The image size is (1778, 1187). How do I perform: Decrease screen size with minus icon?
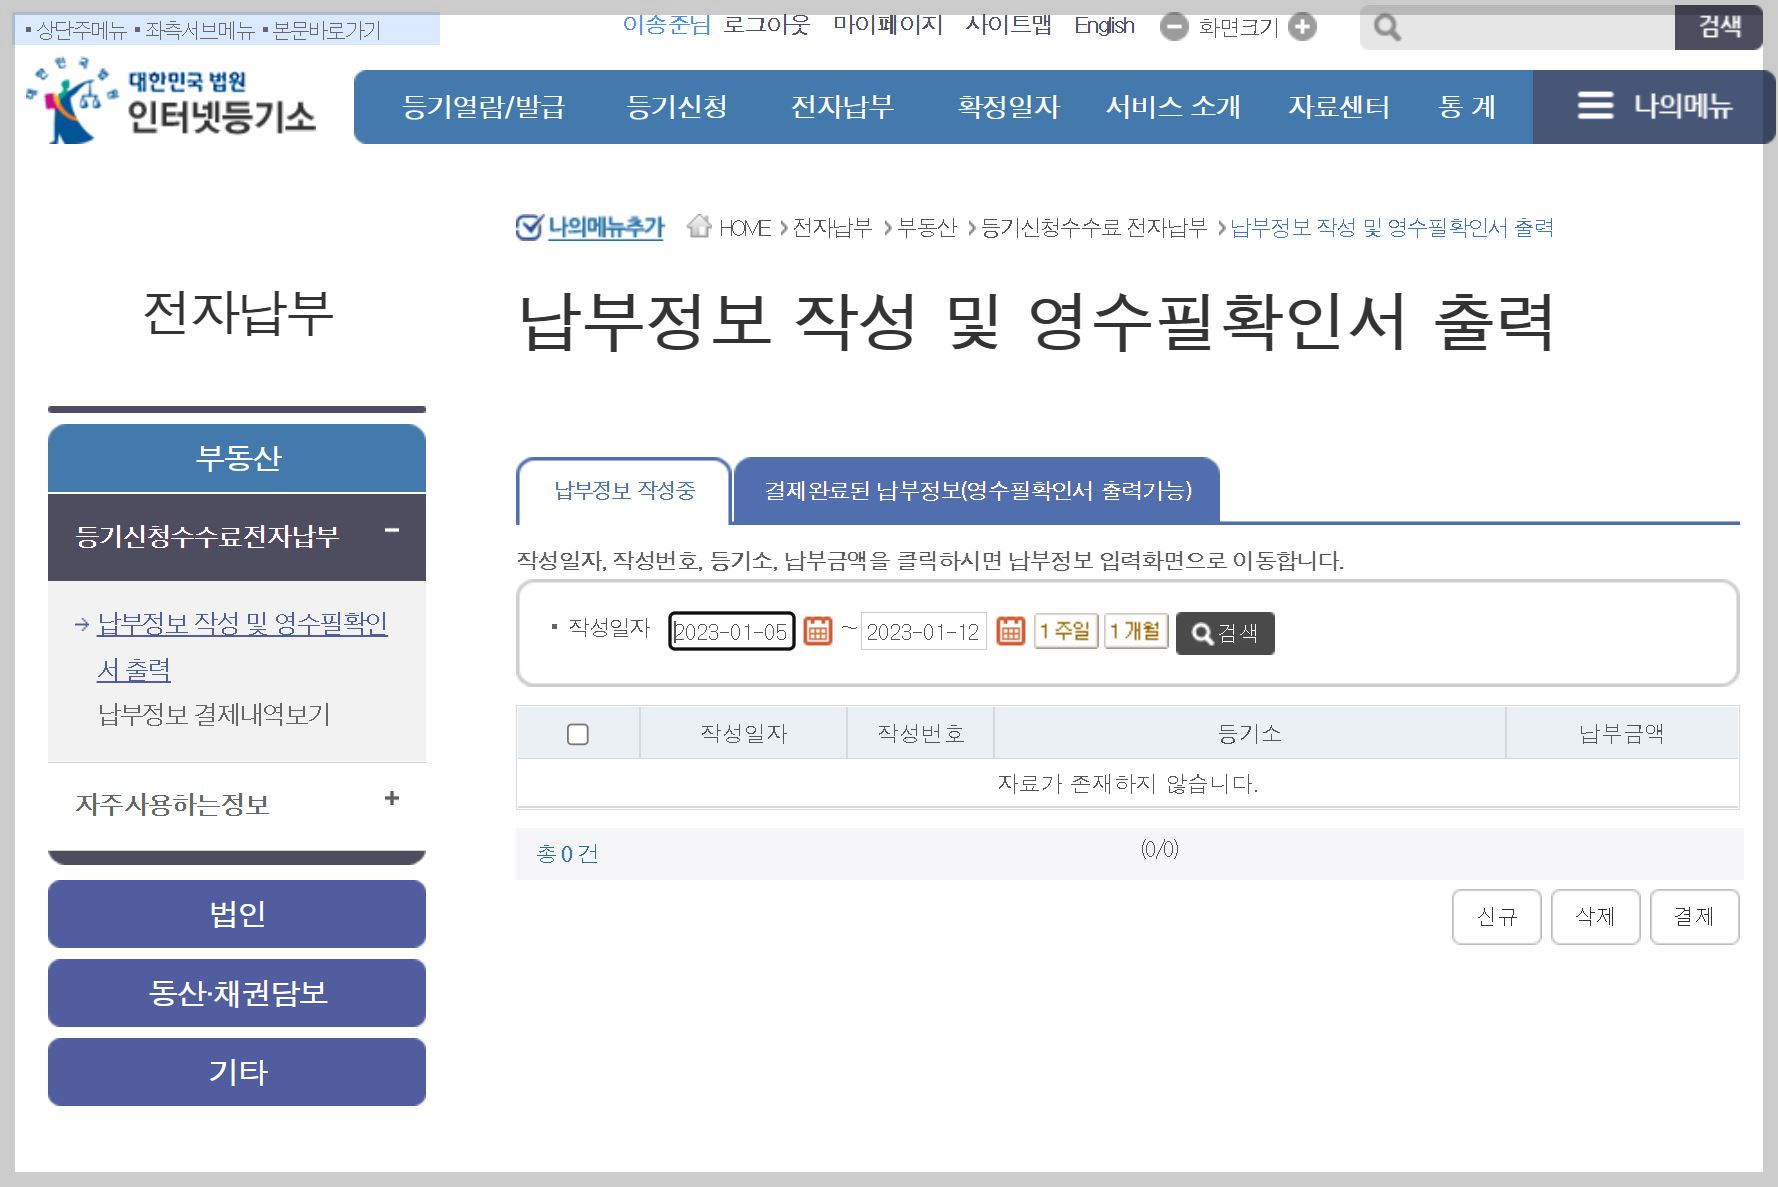[1174, 27]
